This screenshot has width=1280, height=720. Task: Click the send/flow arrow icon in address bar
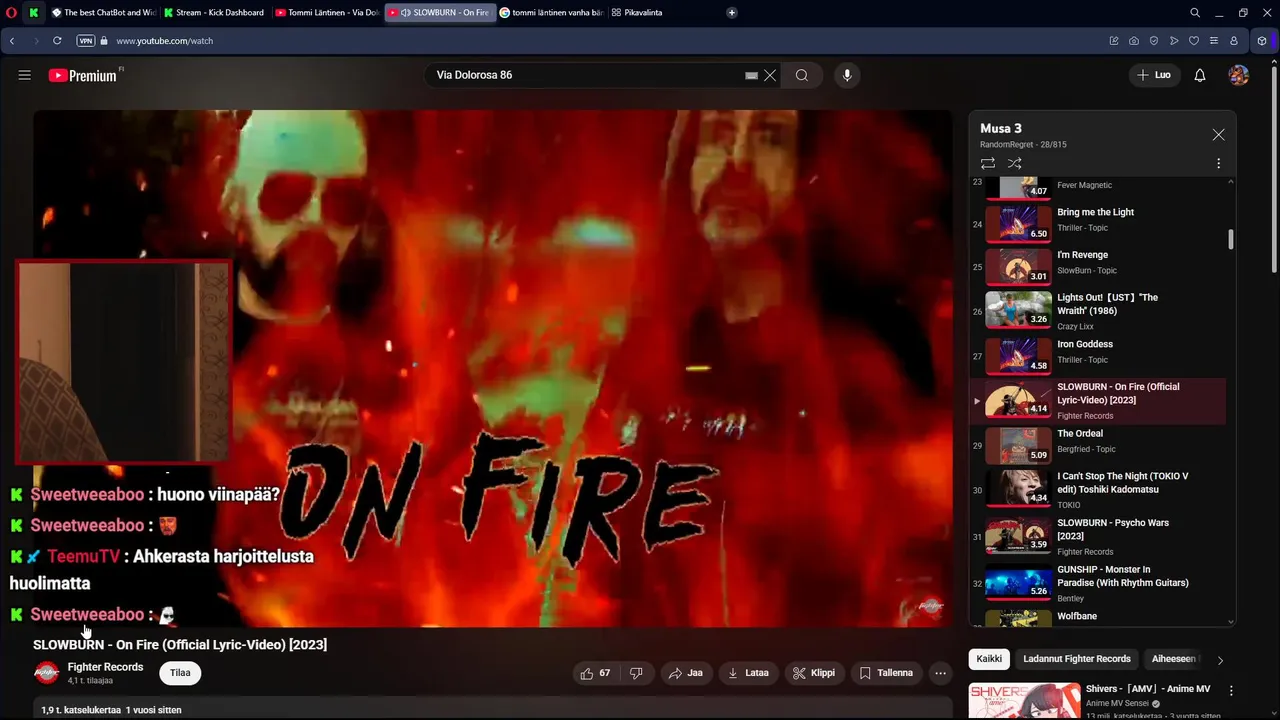1174,41
